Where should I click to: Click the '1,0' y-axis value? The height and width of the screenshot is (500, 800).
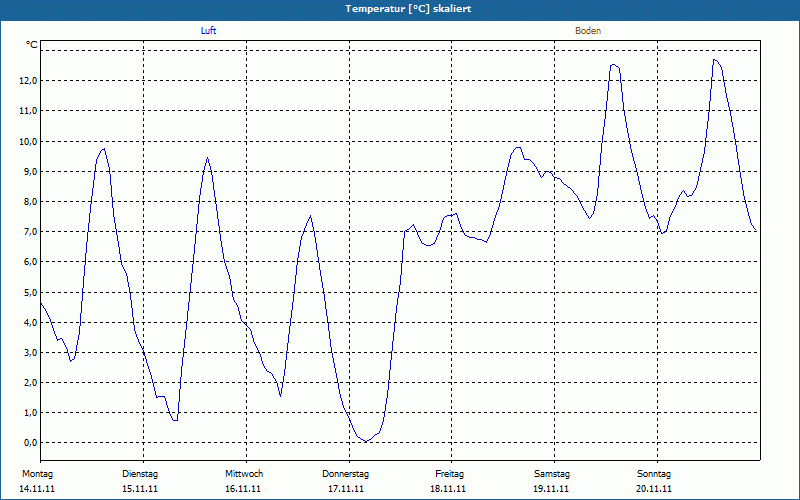point(31,413)
